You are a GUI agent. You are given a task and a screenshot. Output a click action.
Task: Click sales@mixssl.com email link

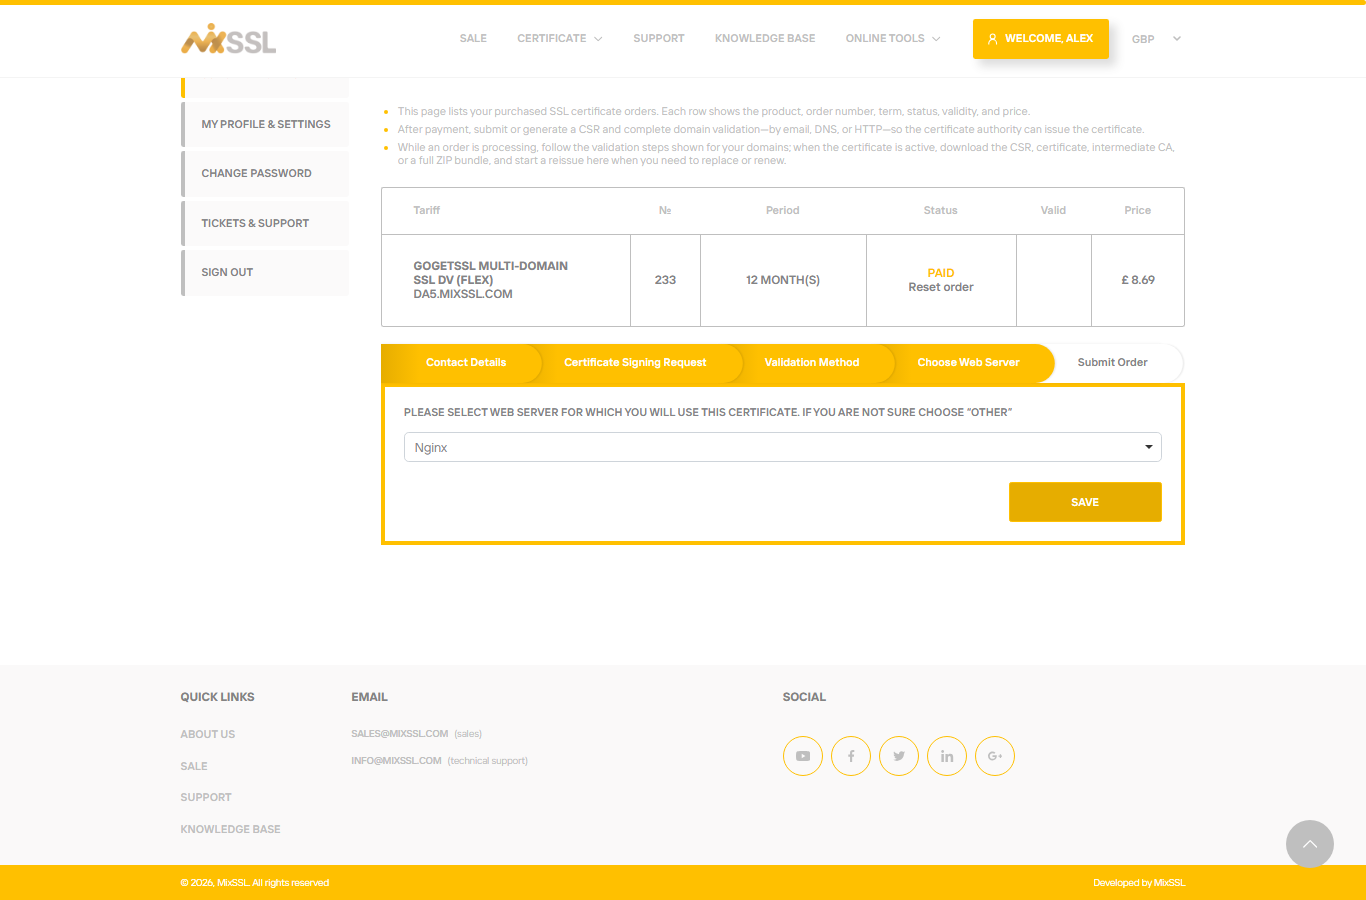(400, 734)
